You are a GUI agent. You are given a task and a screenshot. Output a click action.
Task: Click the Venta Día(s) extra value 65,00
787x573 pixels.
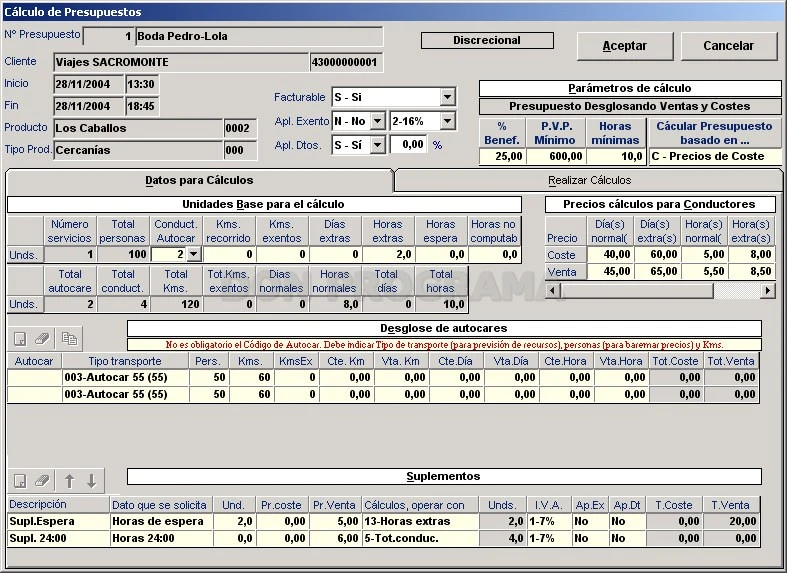point(657,271)
